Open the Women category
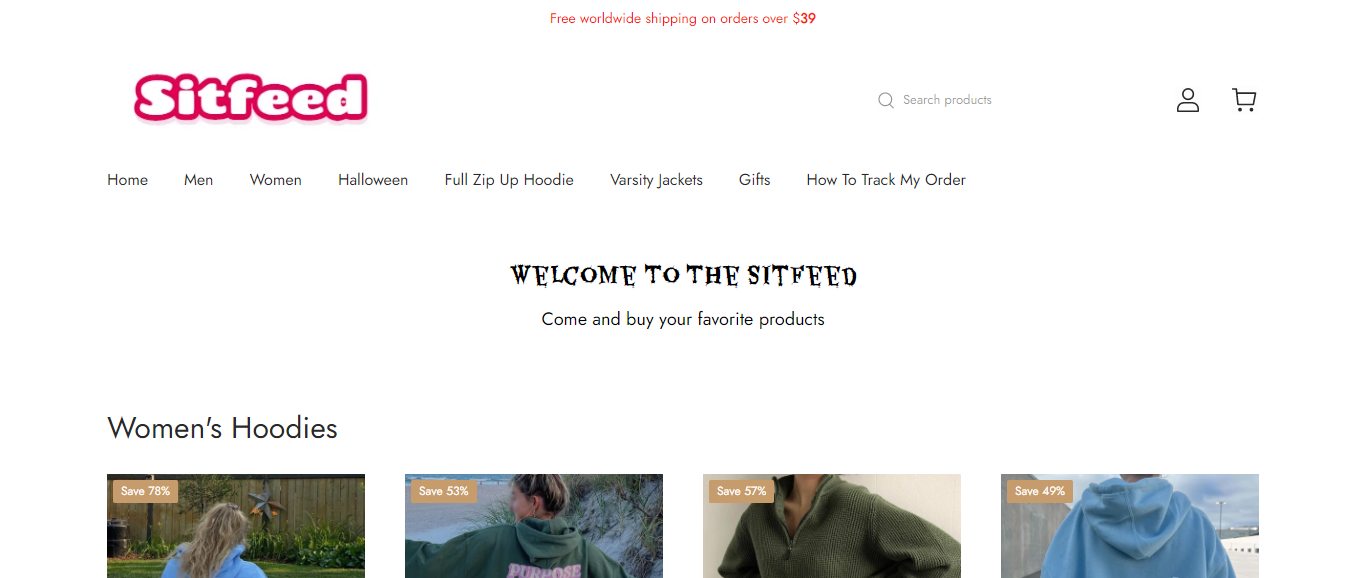Image resolution: width=1366 pixels, height=578 pixels. [x=276, y=180]
